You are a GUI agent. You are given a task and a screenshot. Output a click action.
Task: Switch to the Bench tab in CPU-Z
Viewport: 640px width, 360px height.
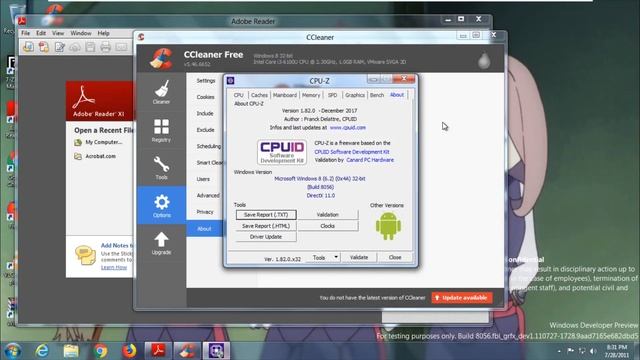click(x=377, y=95)
